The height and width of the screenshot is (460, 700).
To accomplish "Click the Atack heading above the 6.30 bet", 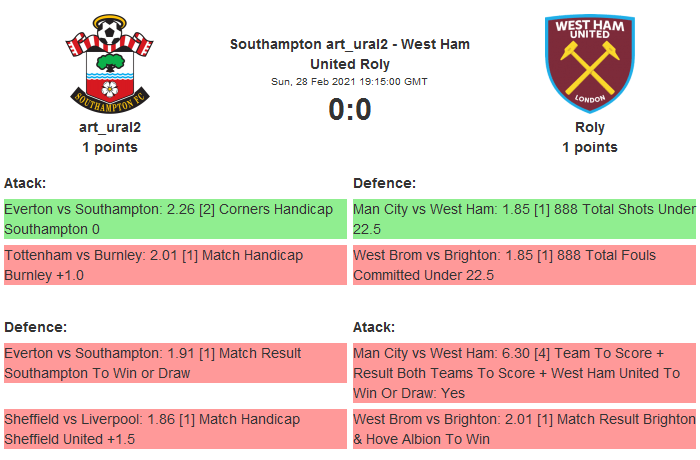I will pos(374,327).
